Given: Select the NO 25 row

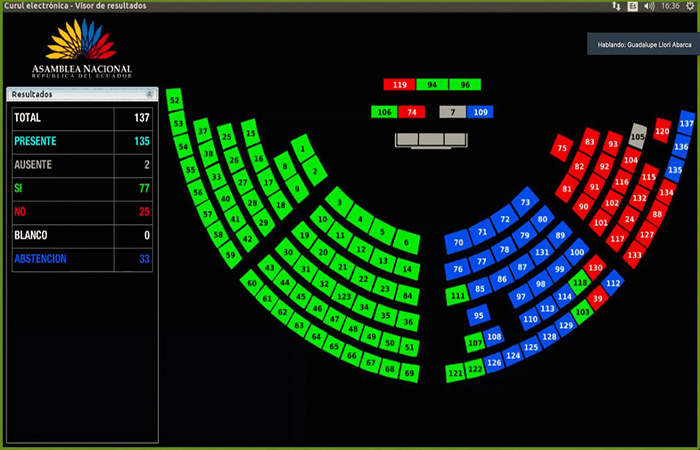Looking at the screenshot, I should pyautogui.click(x=82, y=212).
